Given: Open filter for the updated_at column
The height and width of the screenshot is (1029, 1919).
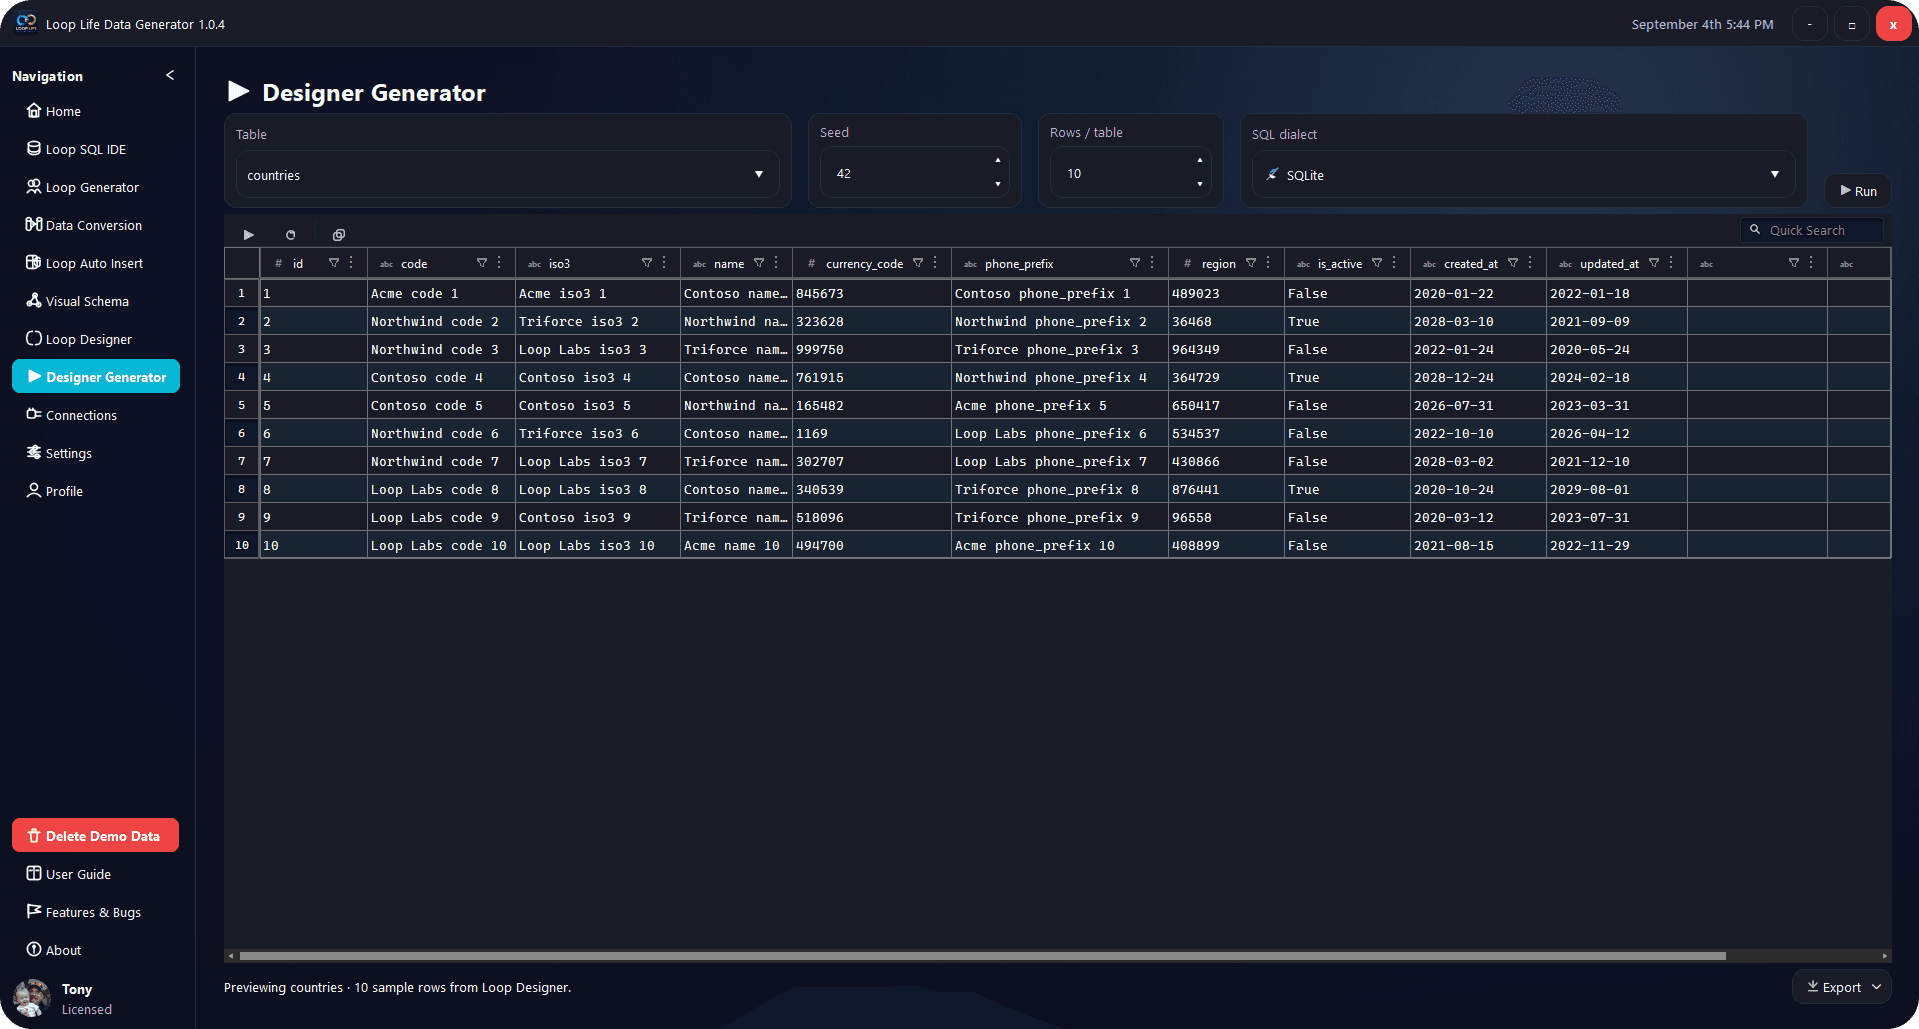Looking at the screenshot, I should point(1654,263).
